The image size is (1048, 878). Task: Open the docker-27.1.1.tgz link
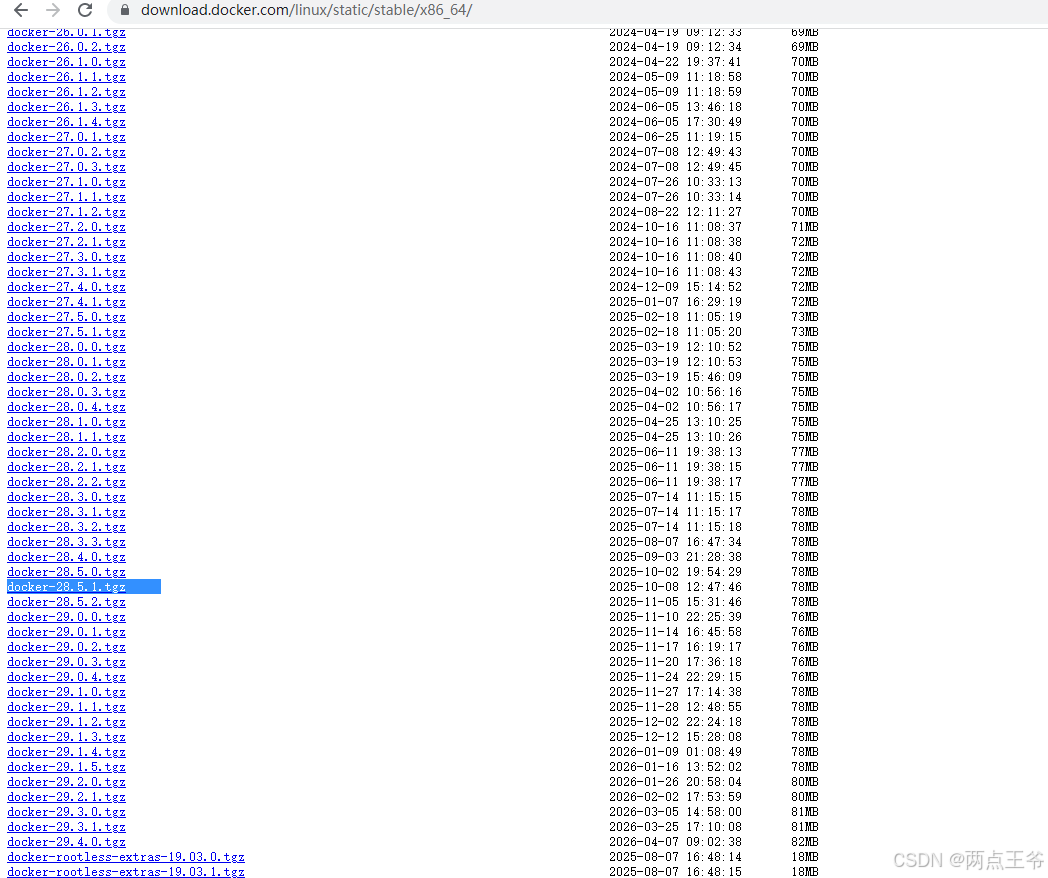tap(66, 196)
